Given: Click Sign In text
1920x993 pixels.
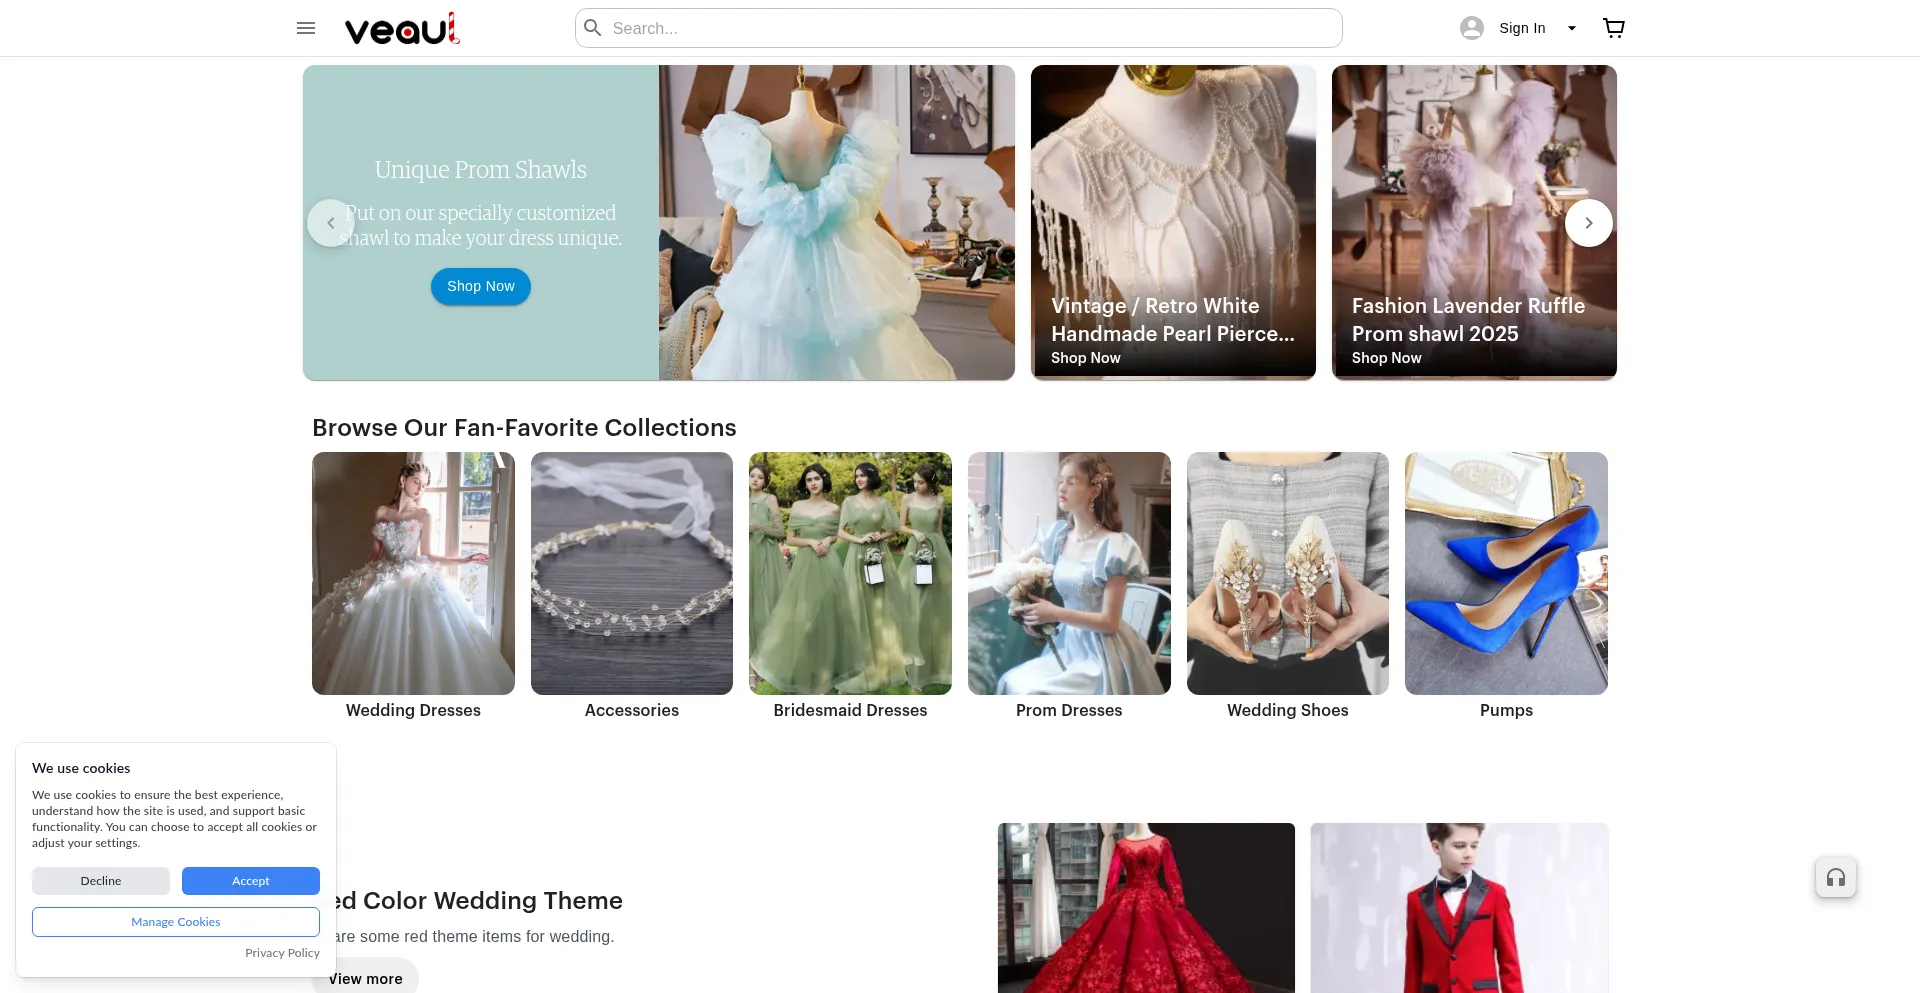Looking at the screenshot, I should [1522, 28].
